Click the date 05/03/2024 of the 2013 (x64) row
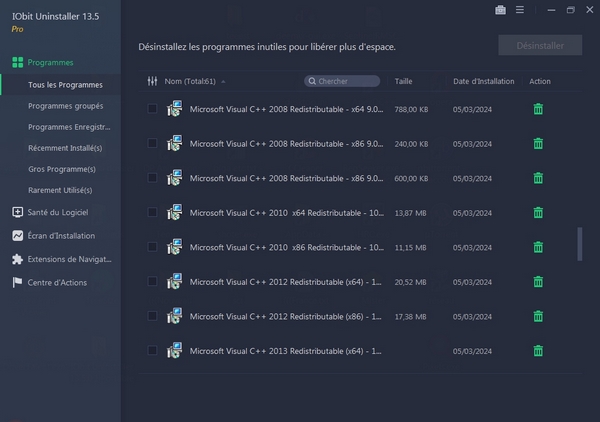Image resolution: width=600 pixels, height=422 pixels. [472, 351]
